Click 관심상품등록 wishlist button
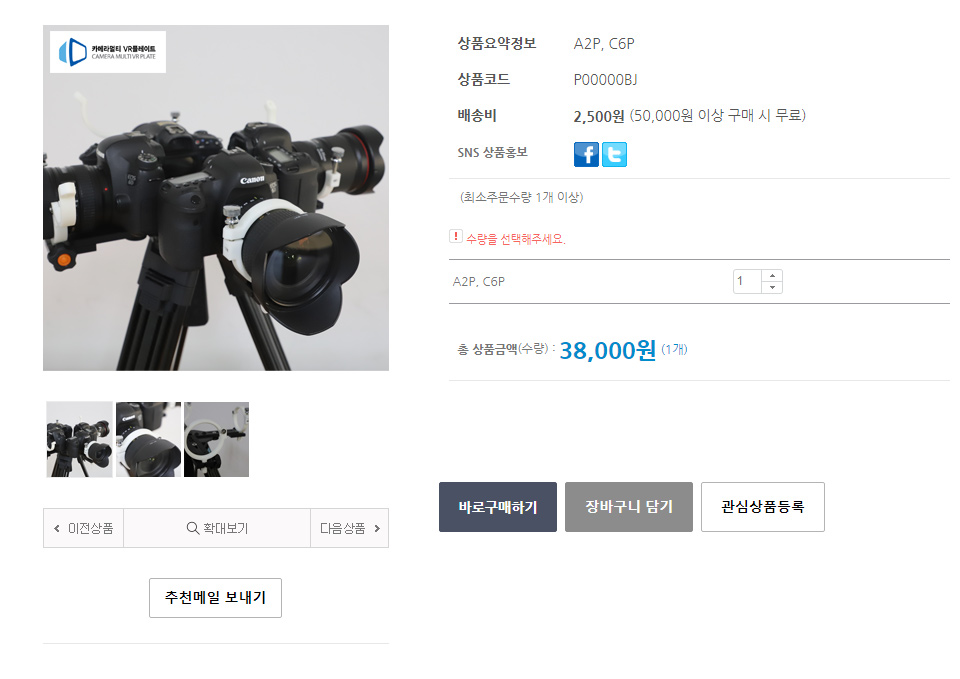 coord(762,507)
